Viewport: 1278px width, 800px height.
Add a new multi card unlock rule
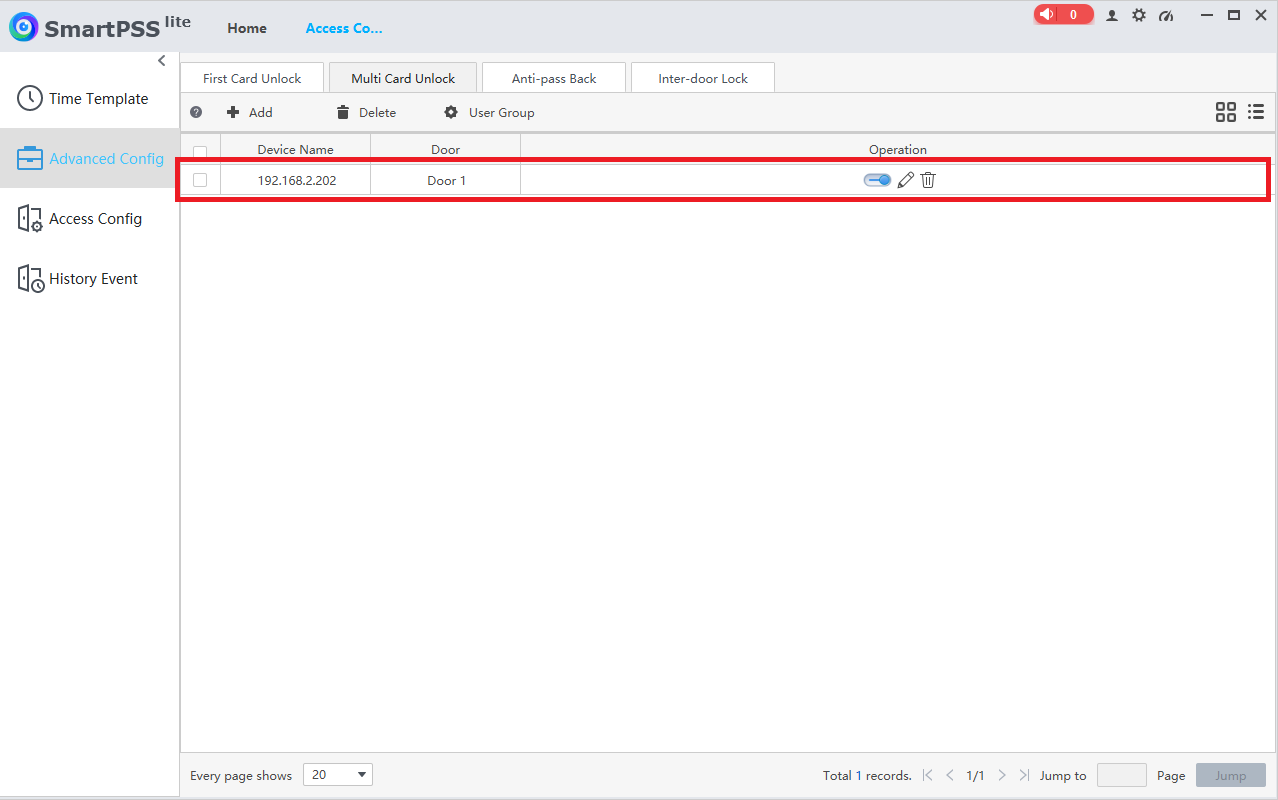click(x=250, y=112)
